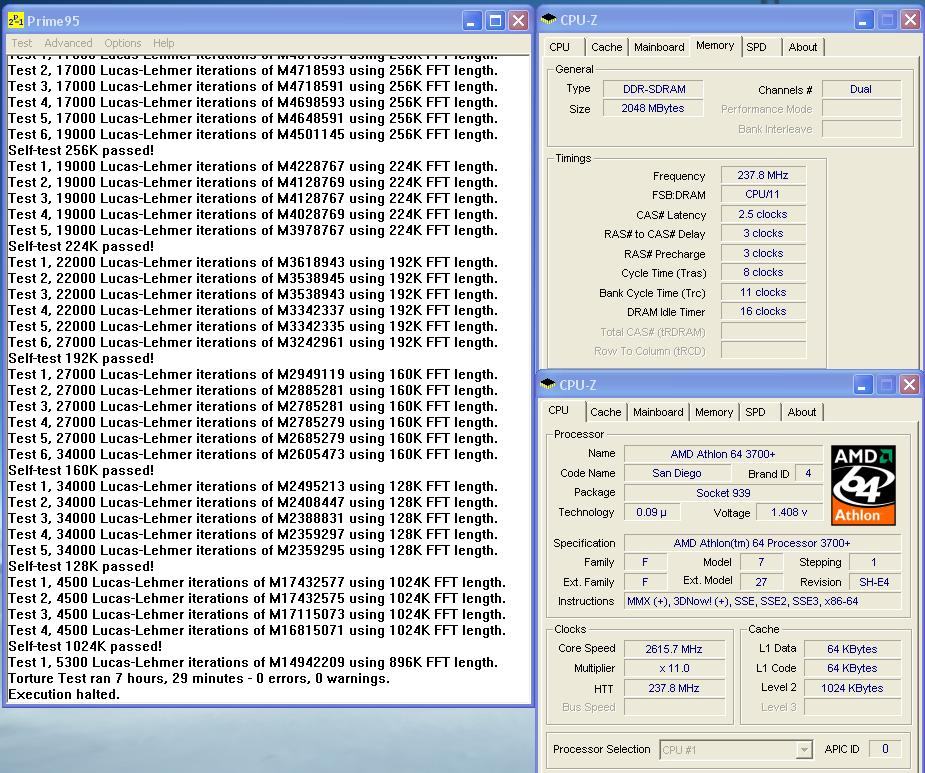Click the Voltage 1.408 v value
Image resolution: width=925 pixels, height=773 pixels.
pyautogui.click(x=789, y=512)
